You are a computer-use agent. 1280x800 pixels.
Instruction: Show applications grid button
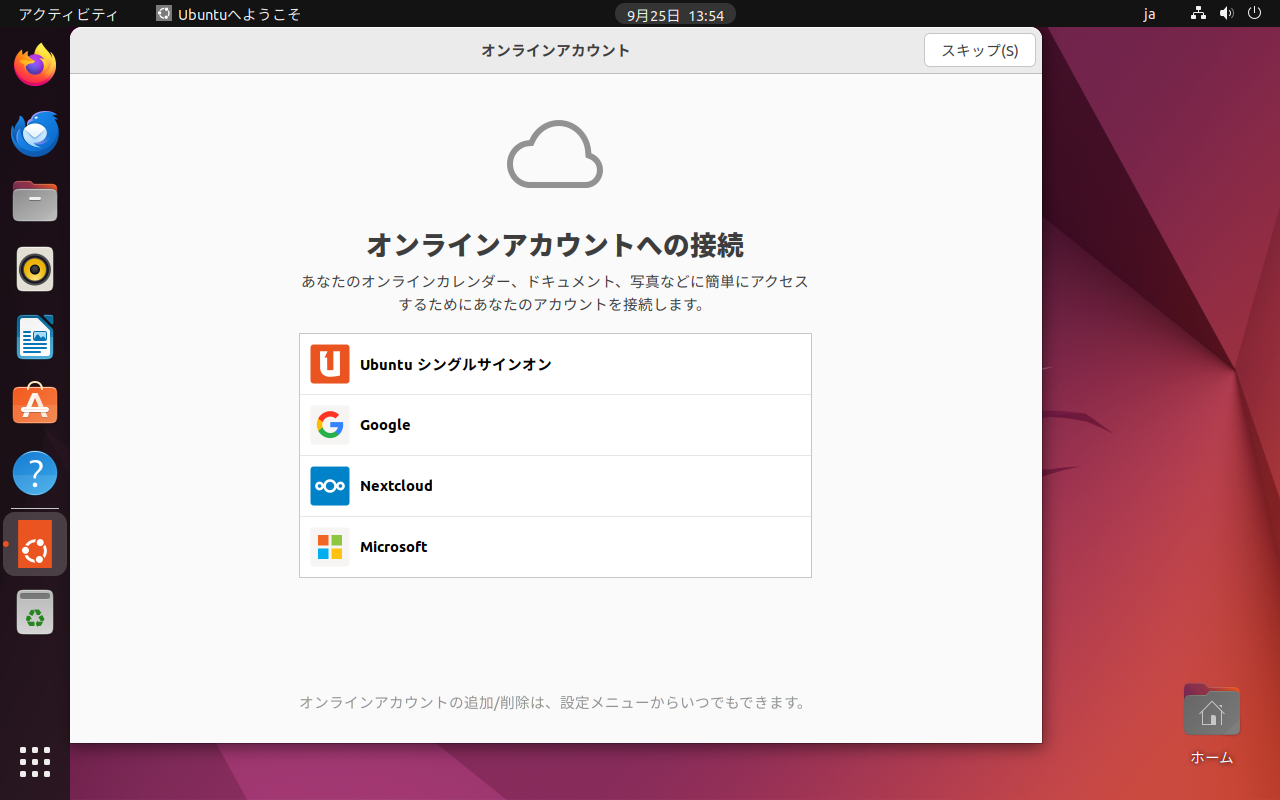(35, 761)
